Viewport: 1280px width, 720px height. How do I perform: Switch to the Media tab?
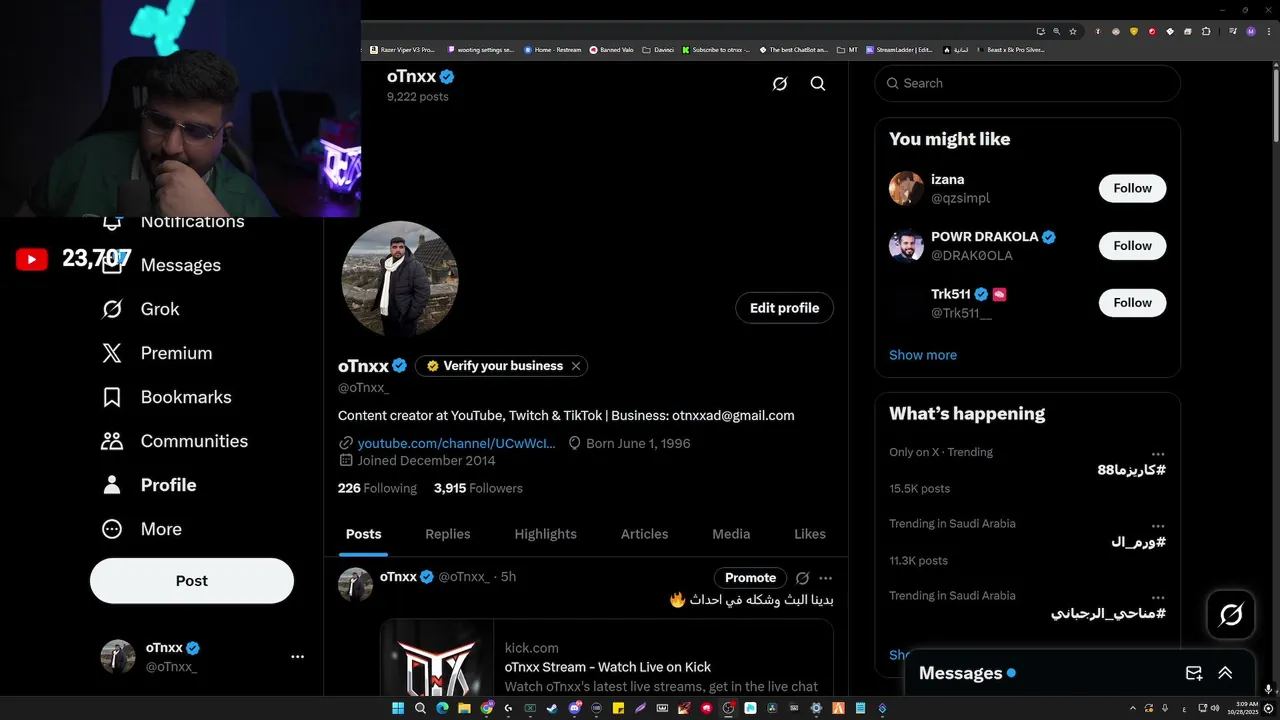pyautogui.click(x=731, y=534)
